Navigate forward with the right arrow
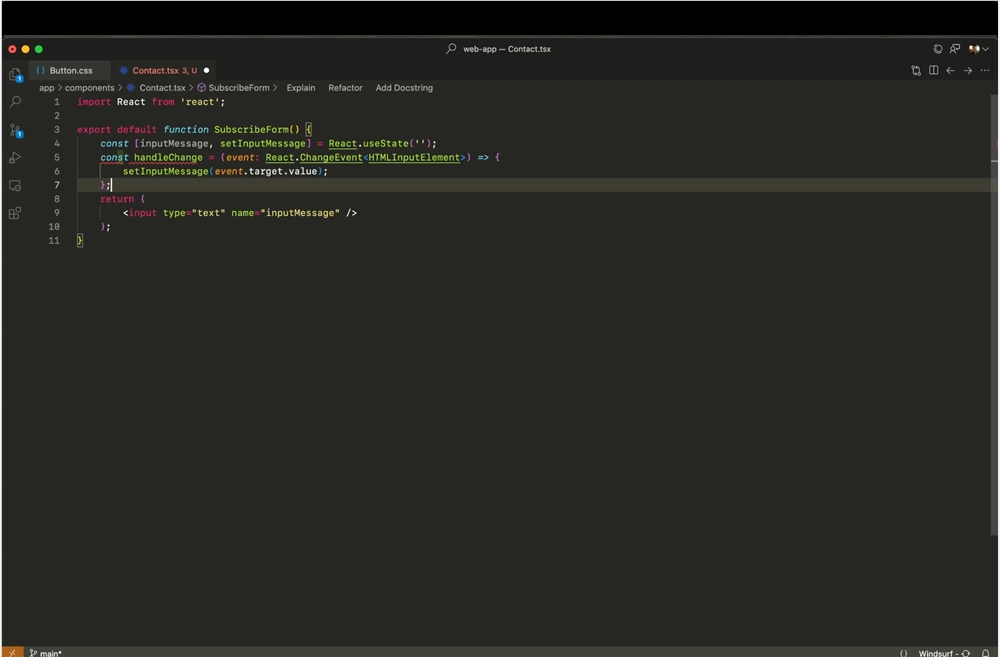1000x657 pixels. point(967,71)
